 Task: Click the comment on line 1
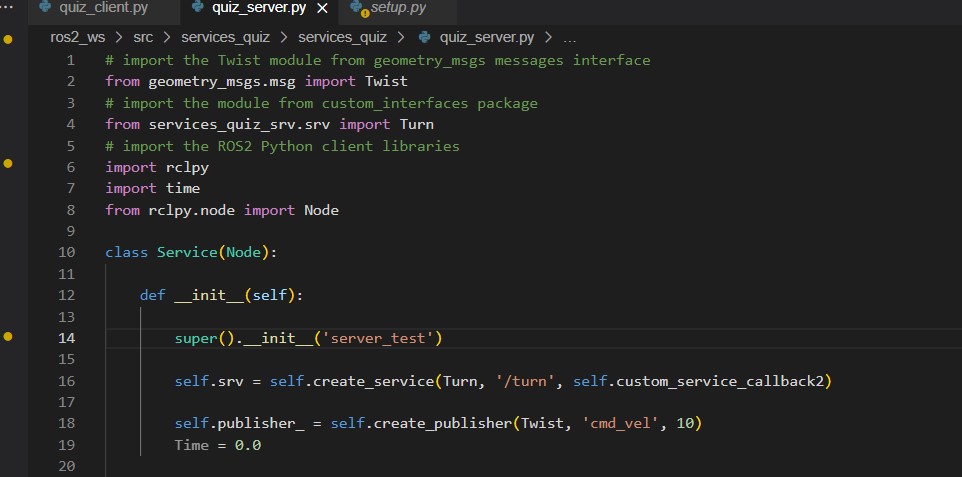click(378, 60)
